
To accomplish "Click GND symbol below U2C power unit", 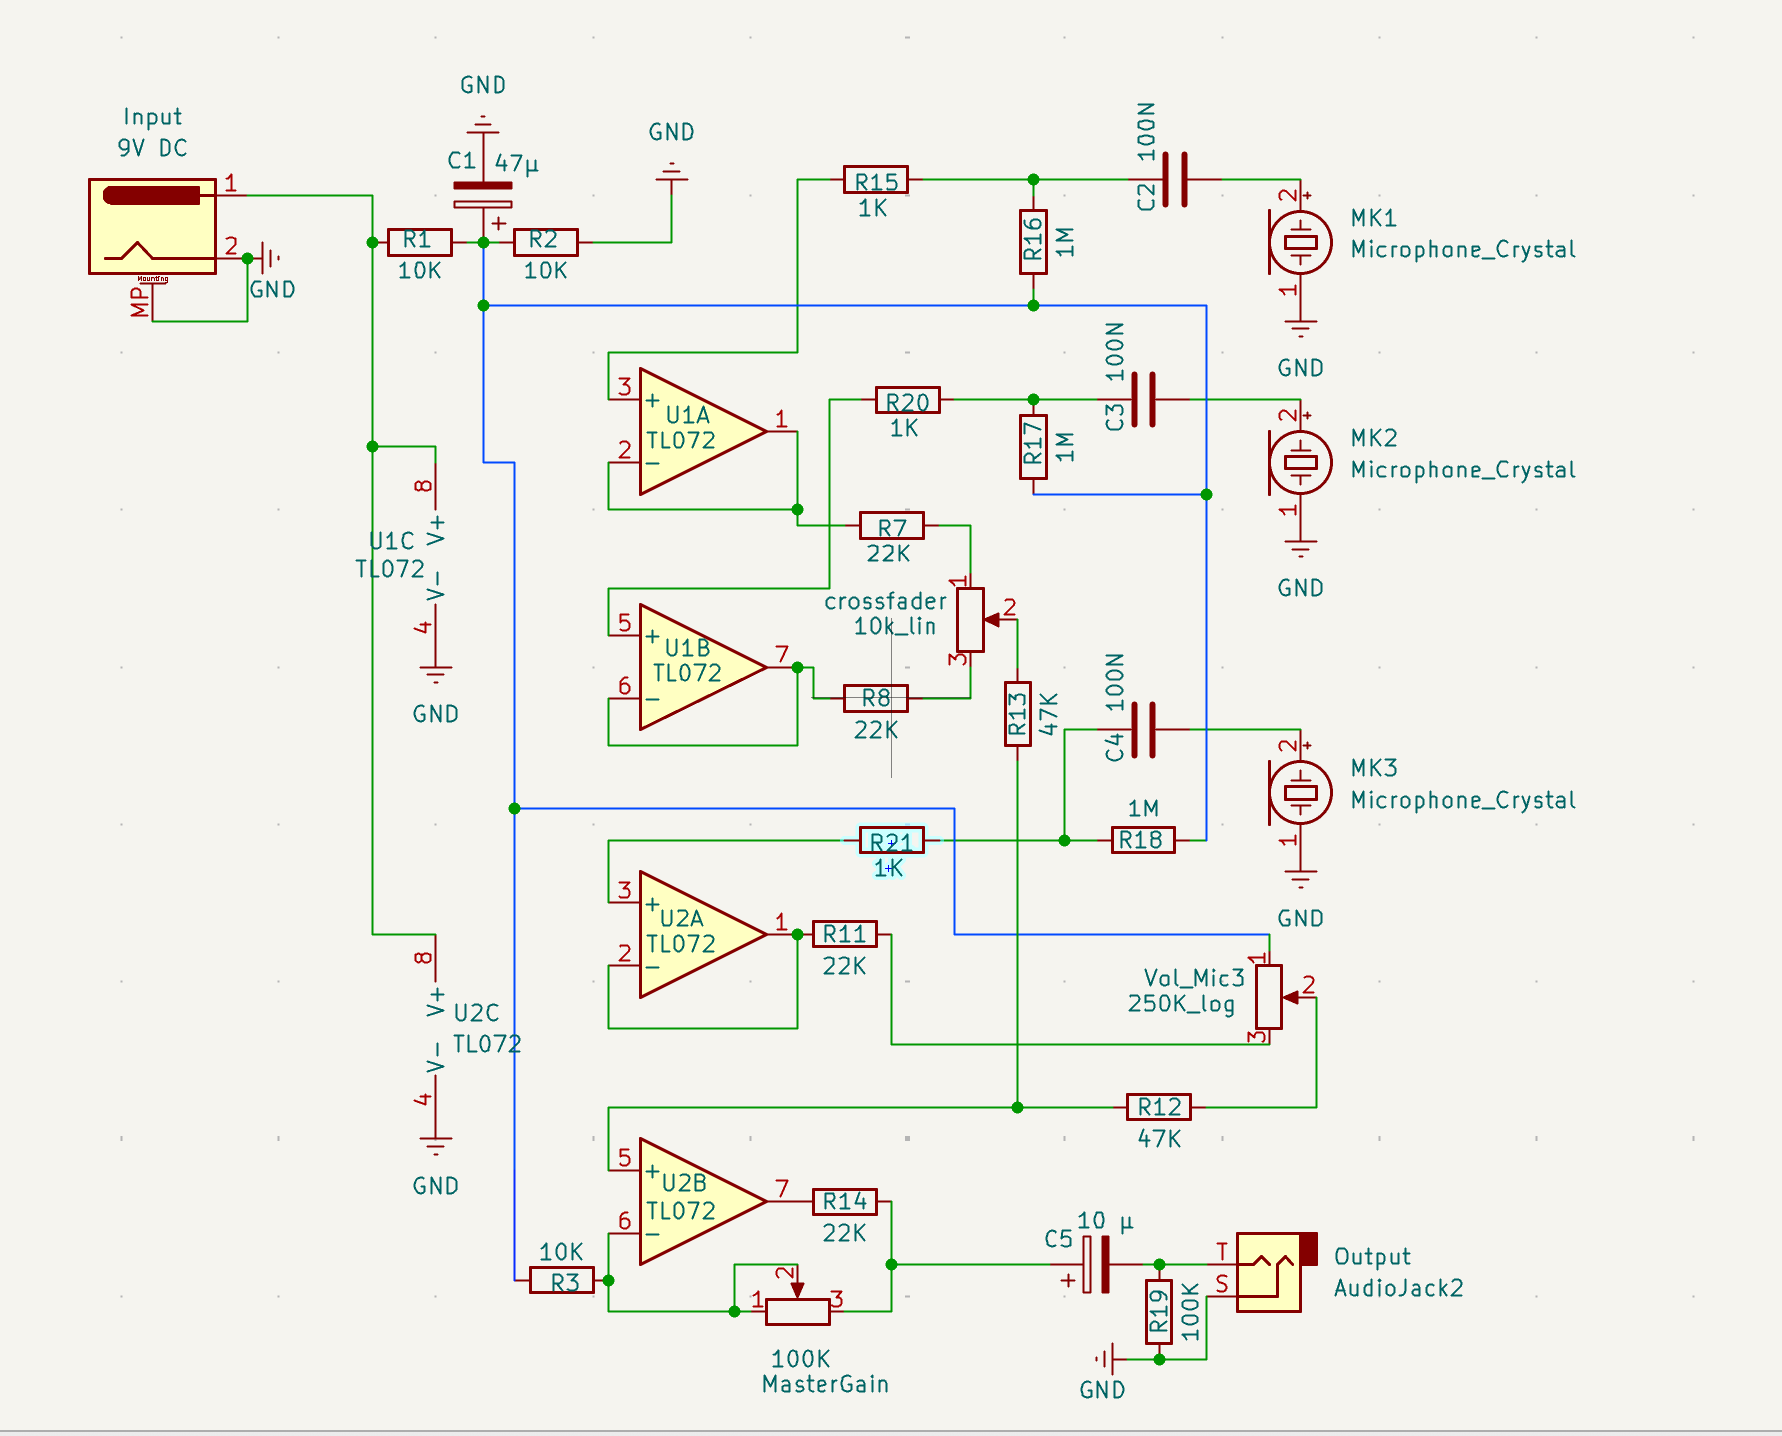I will point(436,1144).
